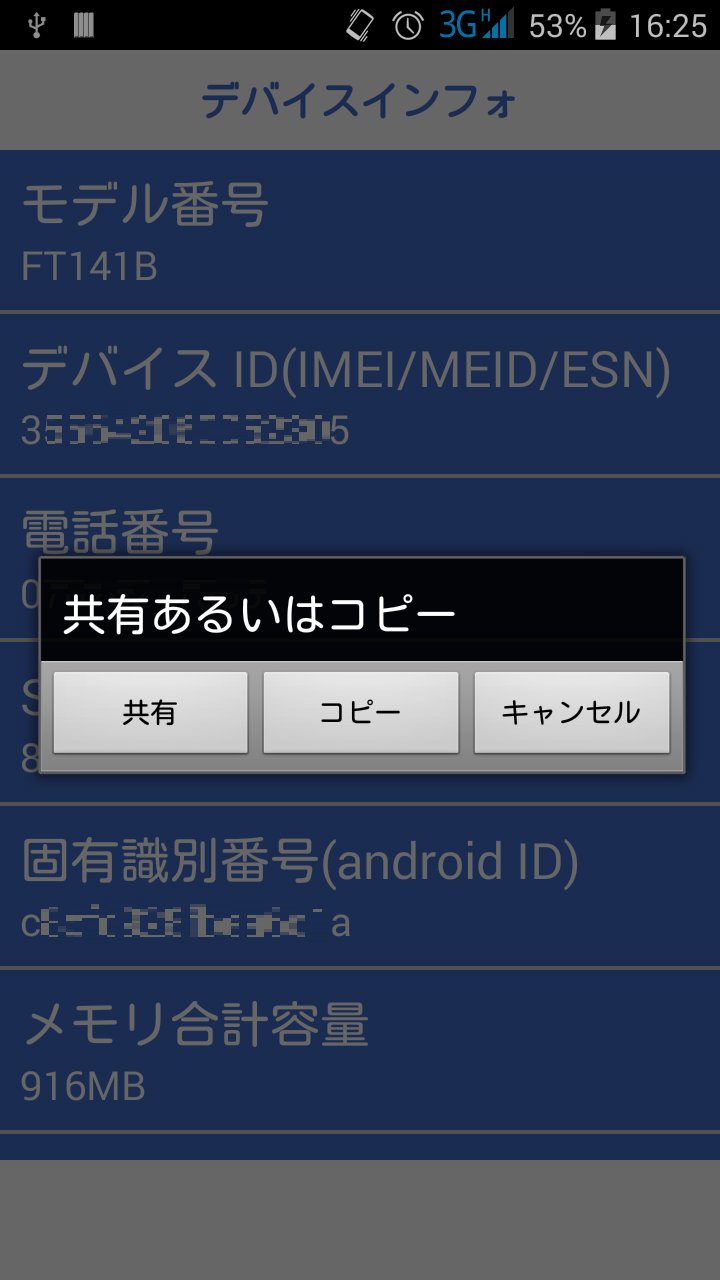Screen dimensions: 720x1280
Task: Tap the USB connection status icon
Action: (38, 25)
